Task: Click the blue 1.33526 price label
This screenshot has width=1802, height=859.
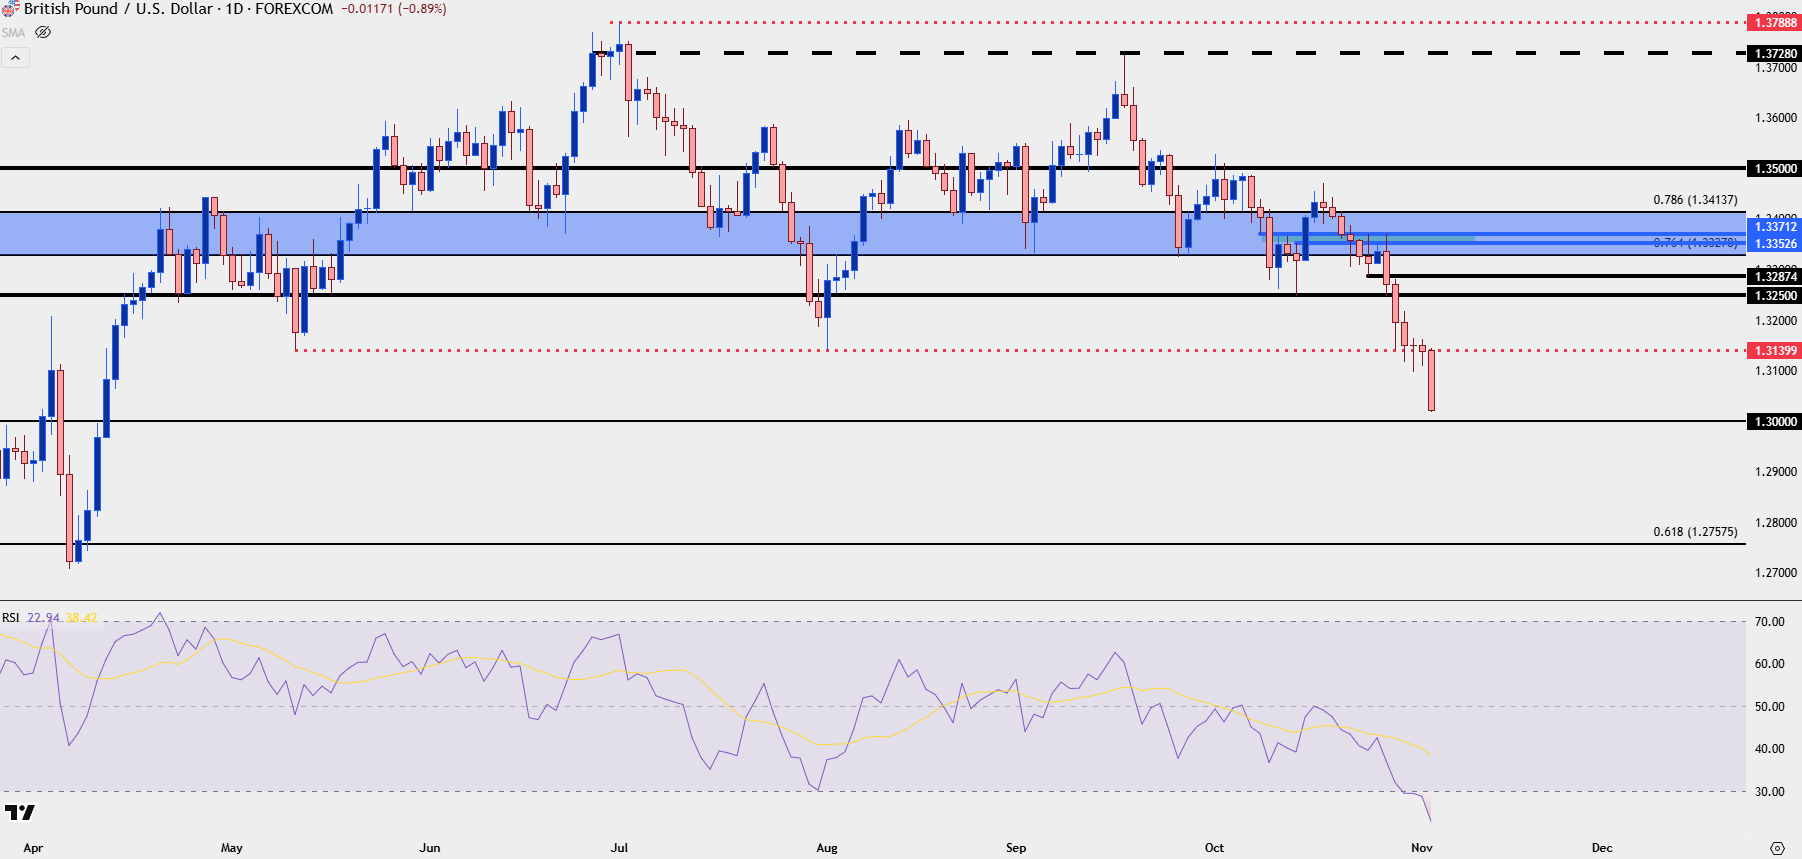Action: (x=1775, y=243)
